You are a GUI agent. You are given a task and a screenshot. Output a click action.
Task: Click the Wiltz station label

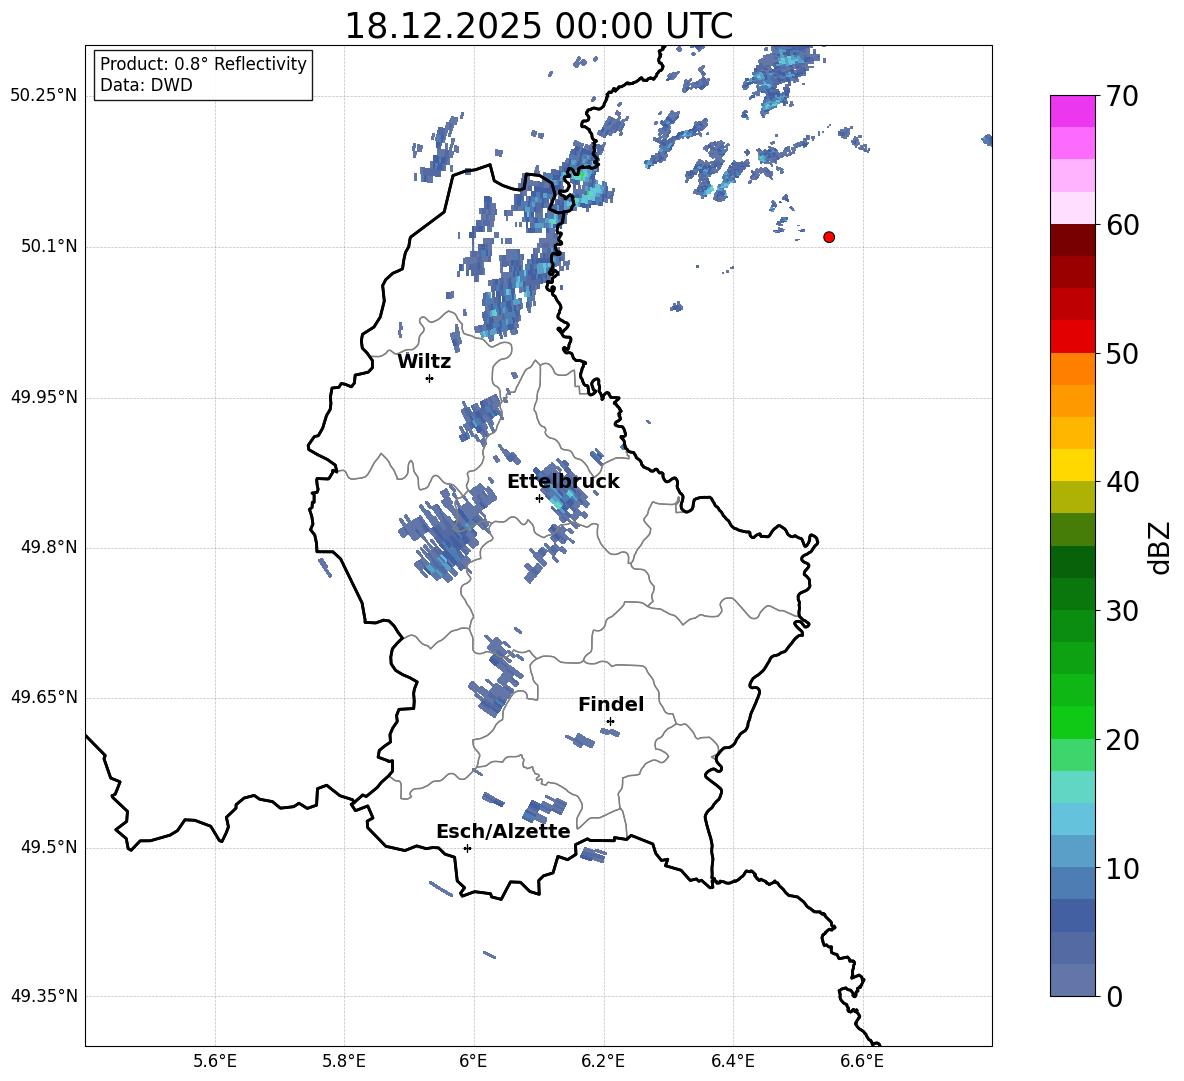(x=424, y=362)
